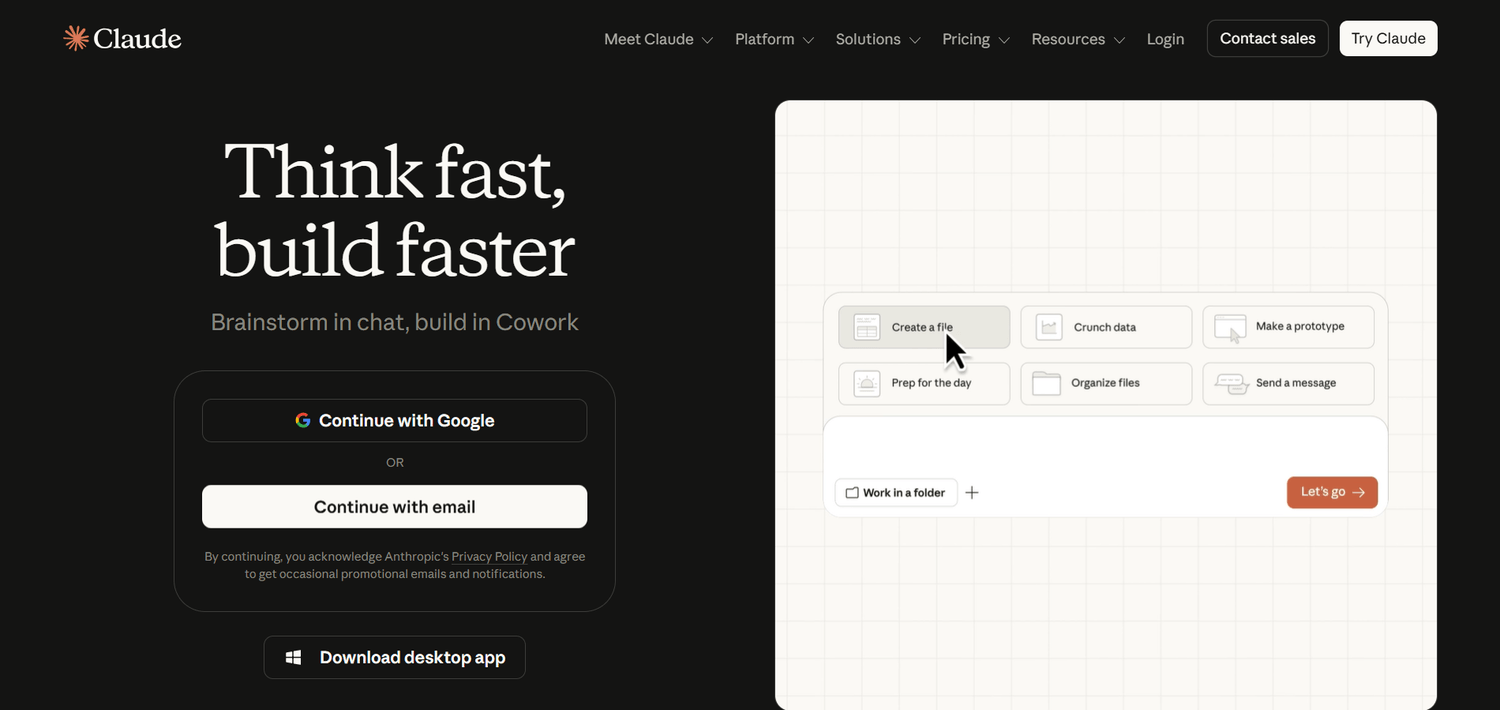Expand the Pricing menu chevron
Image resolution: width=1500 pixels, height=710 pixels.
1004,41
